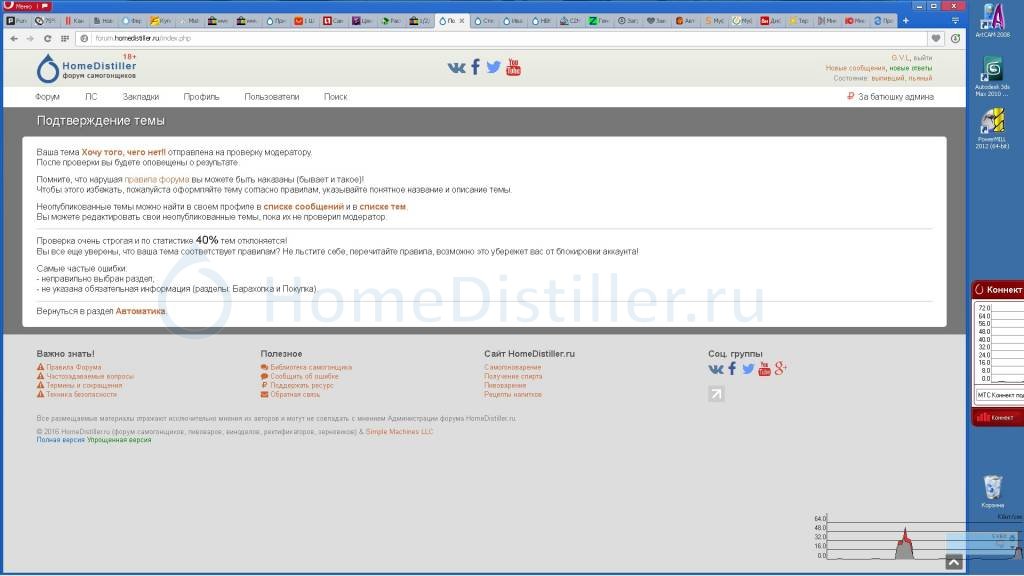Open the ArtCAM 2008 desktop icon
The width and height of the screenshot is (1024, 576).
point(992,20)
